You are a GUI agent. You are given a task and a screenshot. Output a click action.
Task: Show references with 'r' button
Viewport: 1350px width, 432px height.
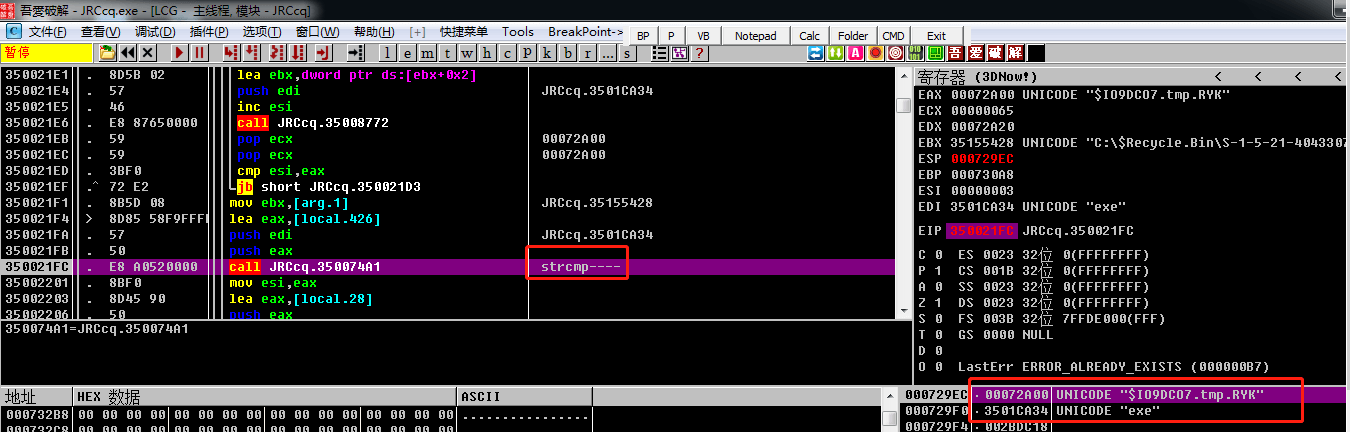pyautogui.click(x=587, y=53)
